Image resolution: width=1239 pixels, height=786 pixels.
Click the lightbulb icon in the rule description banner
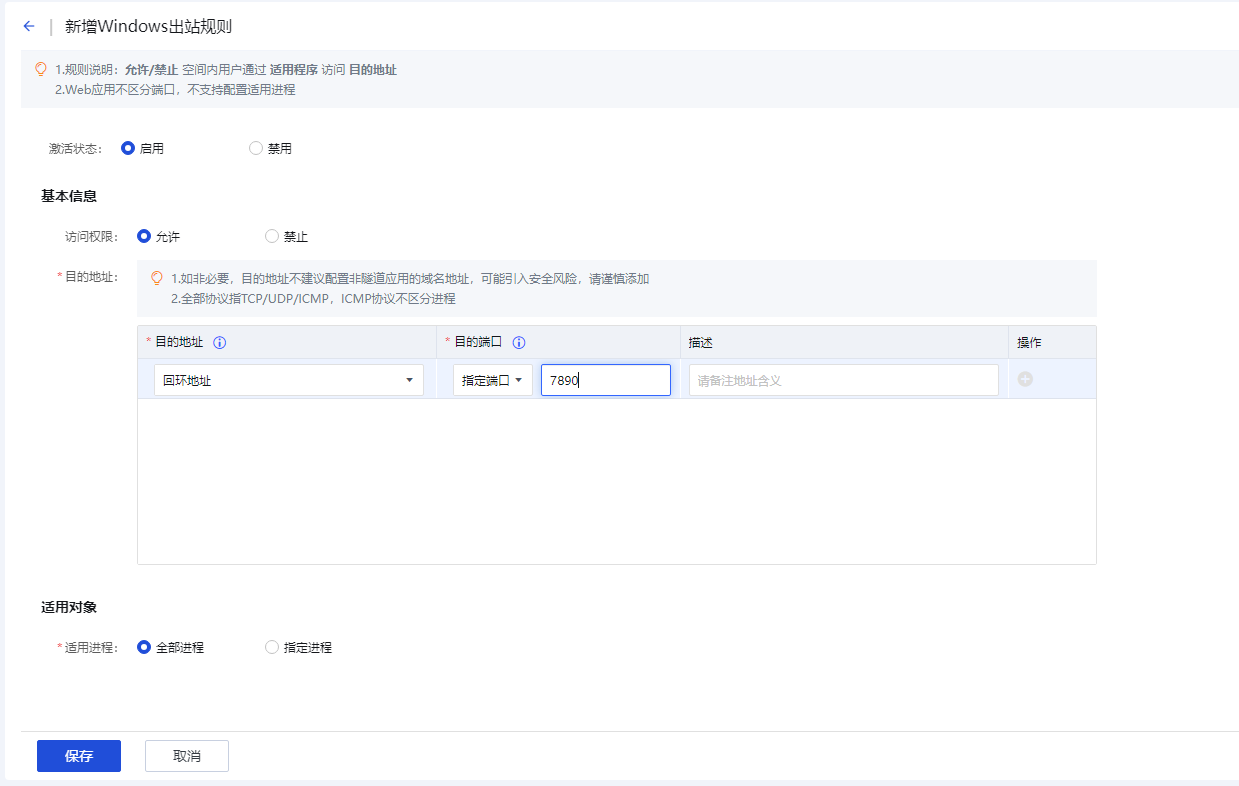[x=41, y=70]
